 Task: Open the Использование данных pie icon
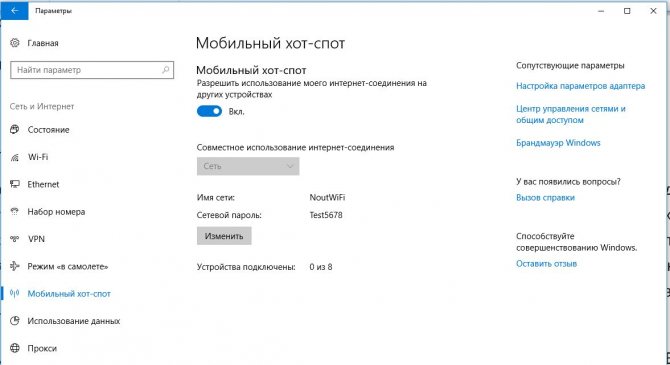[x=15, y=321]
